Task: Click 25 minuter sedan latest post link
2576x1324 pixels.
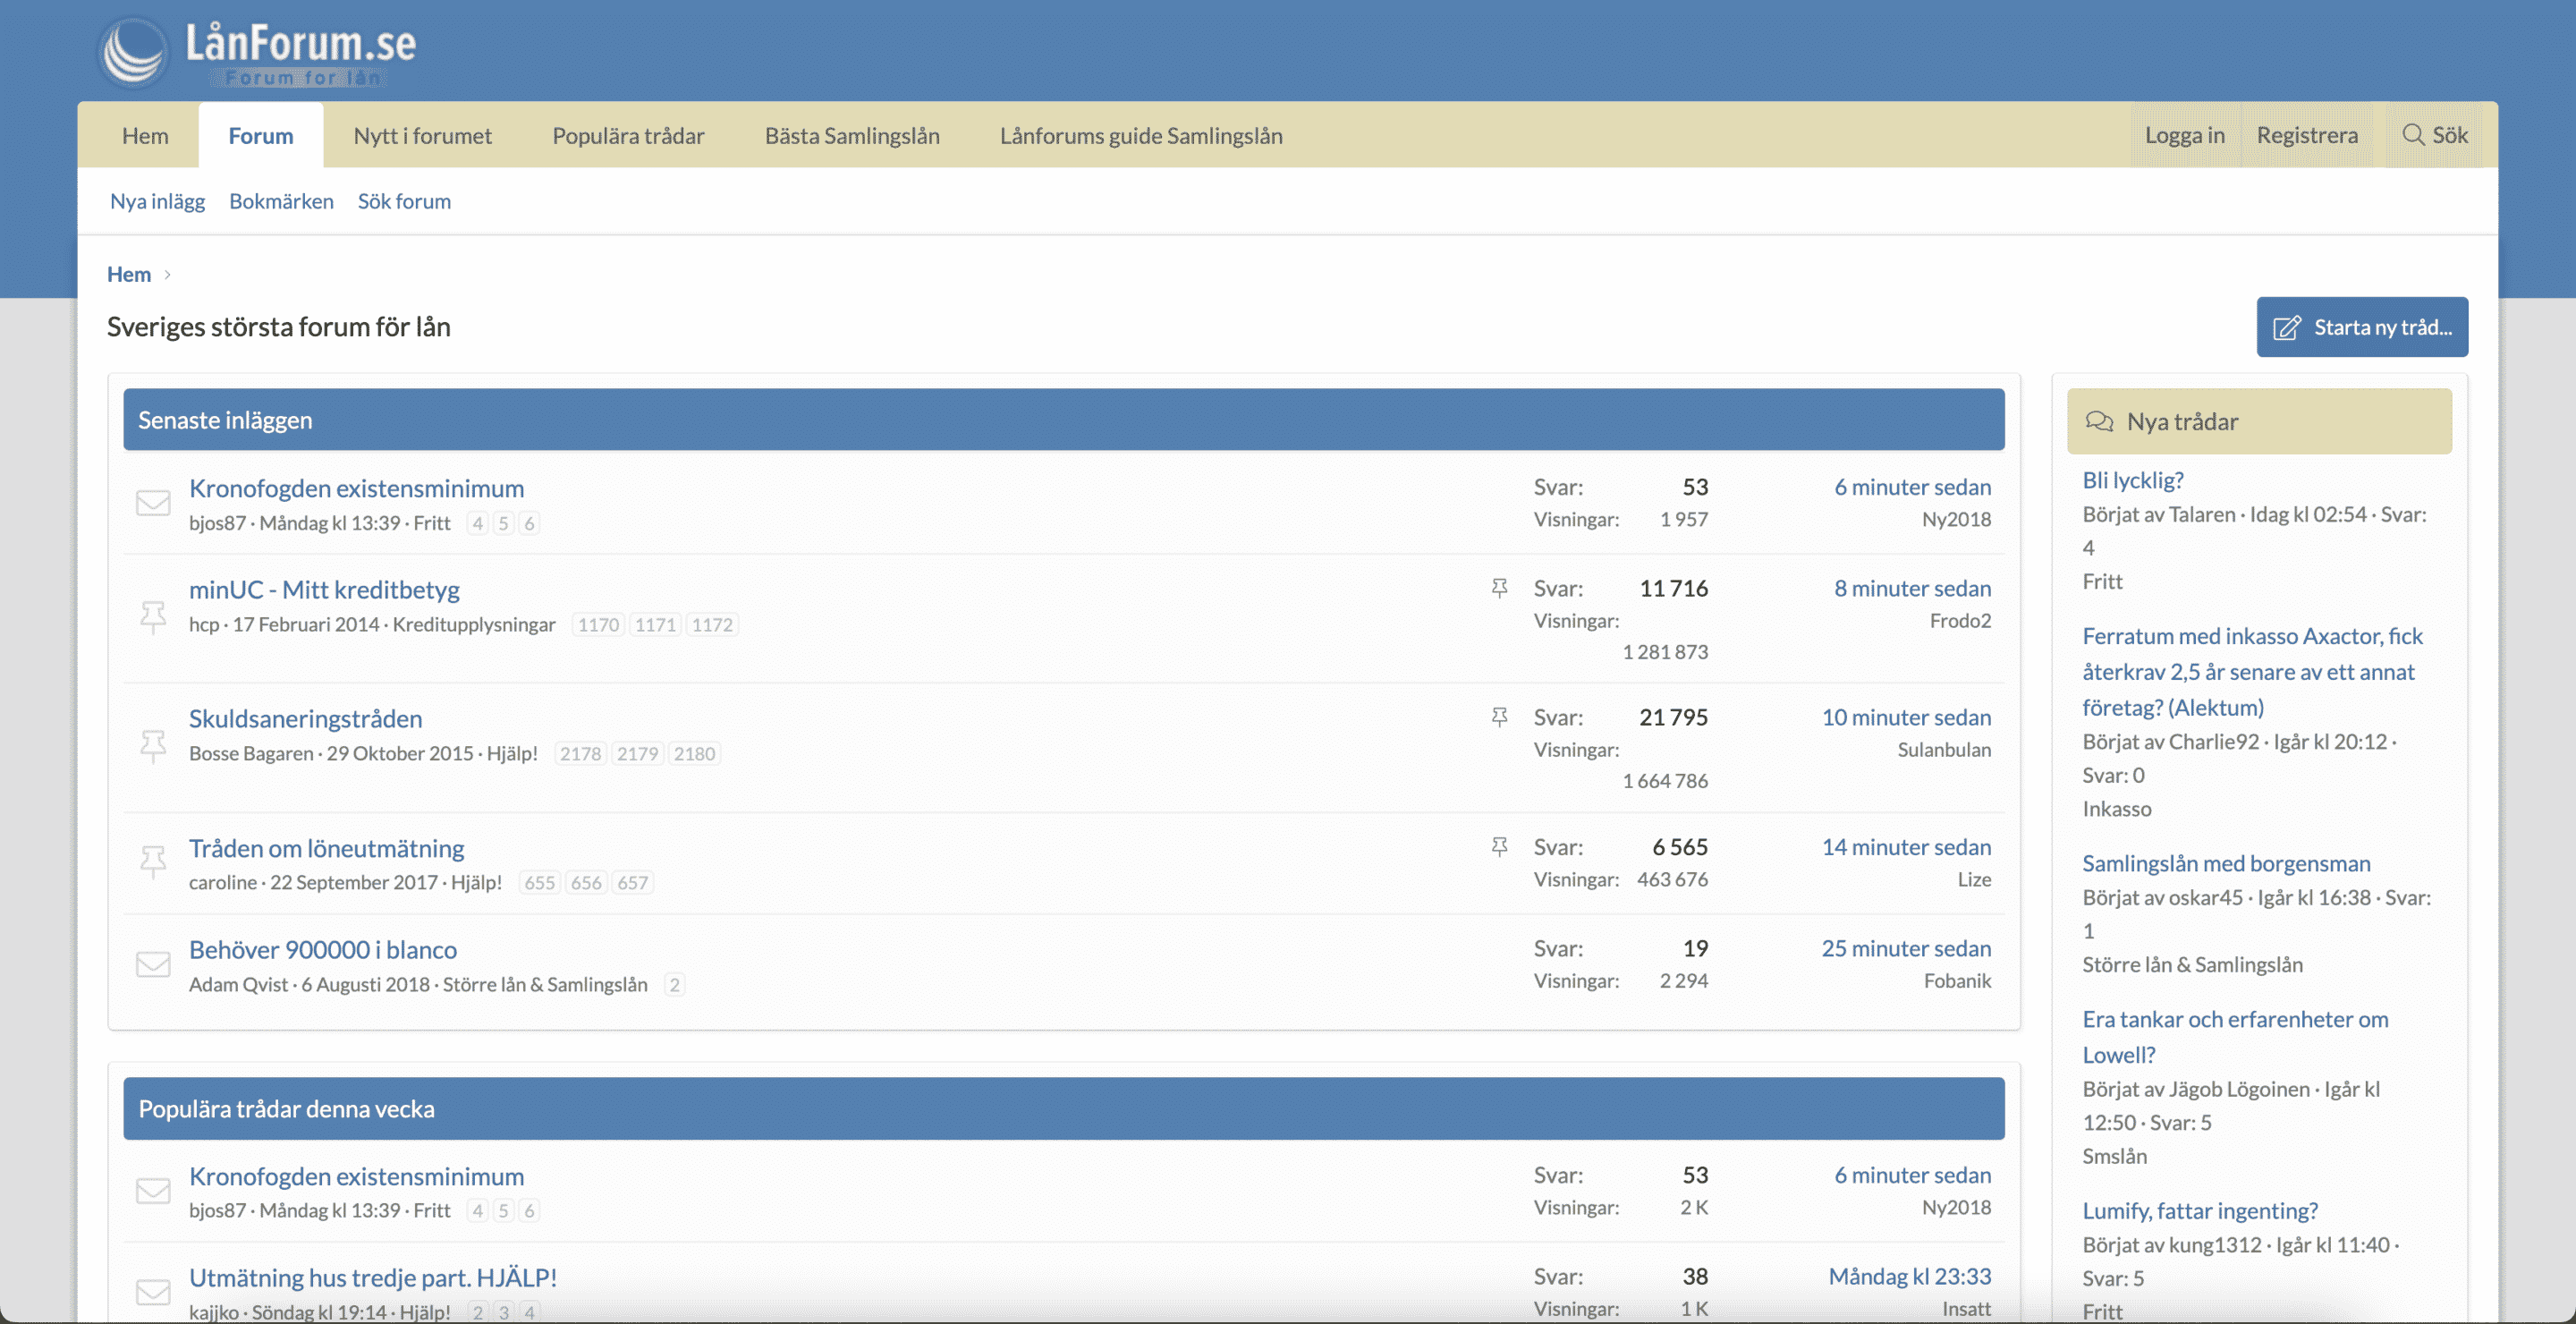Action: [x=1906, y=948]
